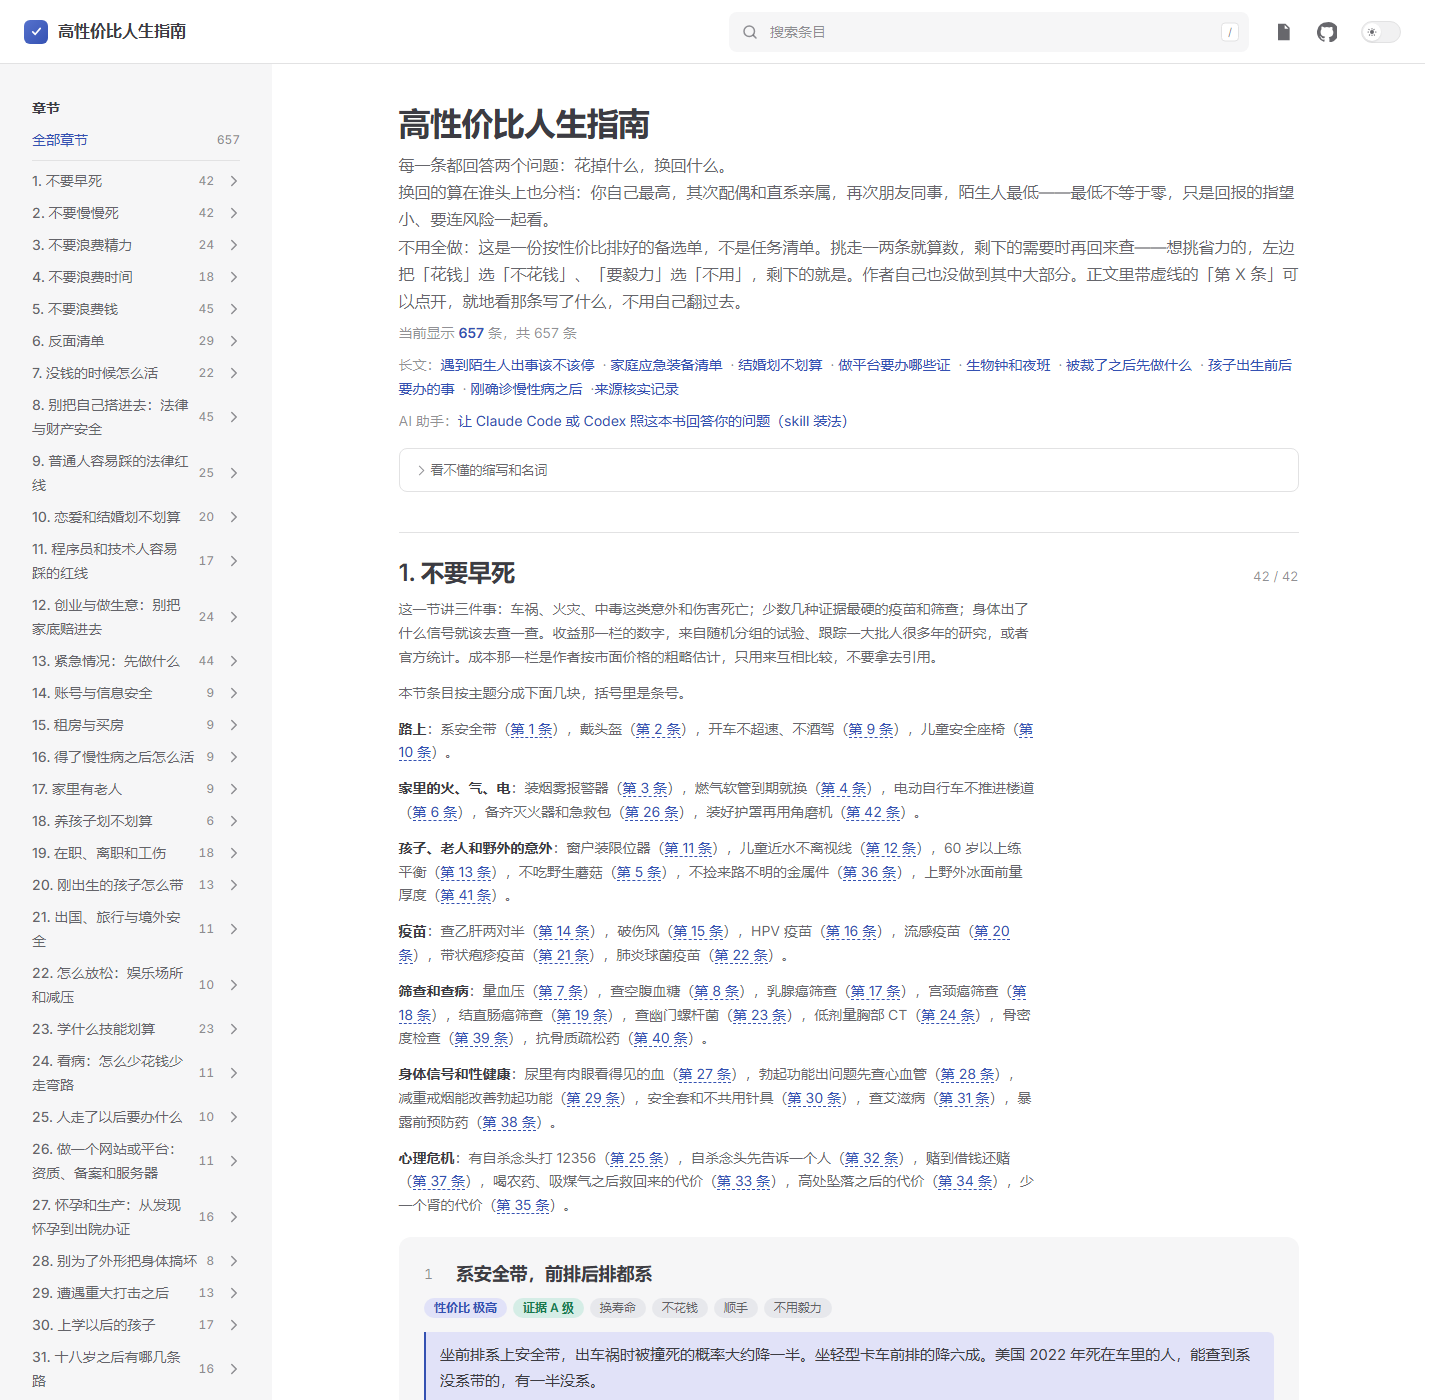The width and height of the screenshot is (1440, 1400).
Task: Open the document file icon in header
Action: coord(1283,32)
